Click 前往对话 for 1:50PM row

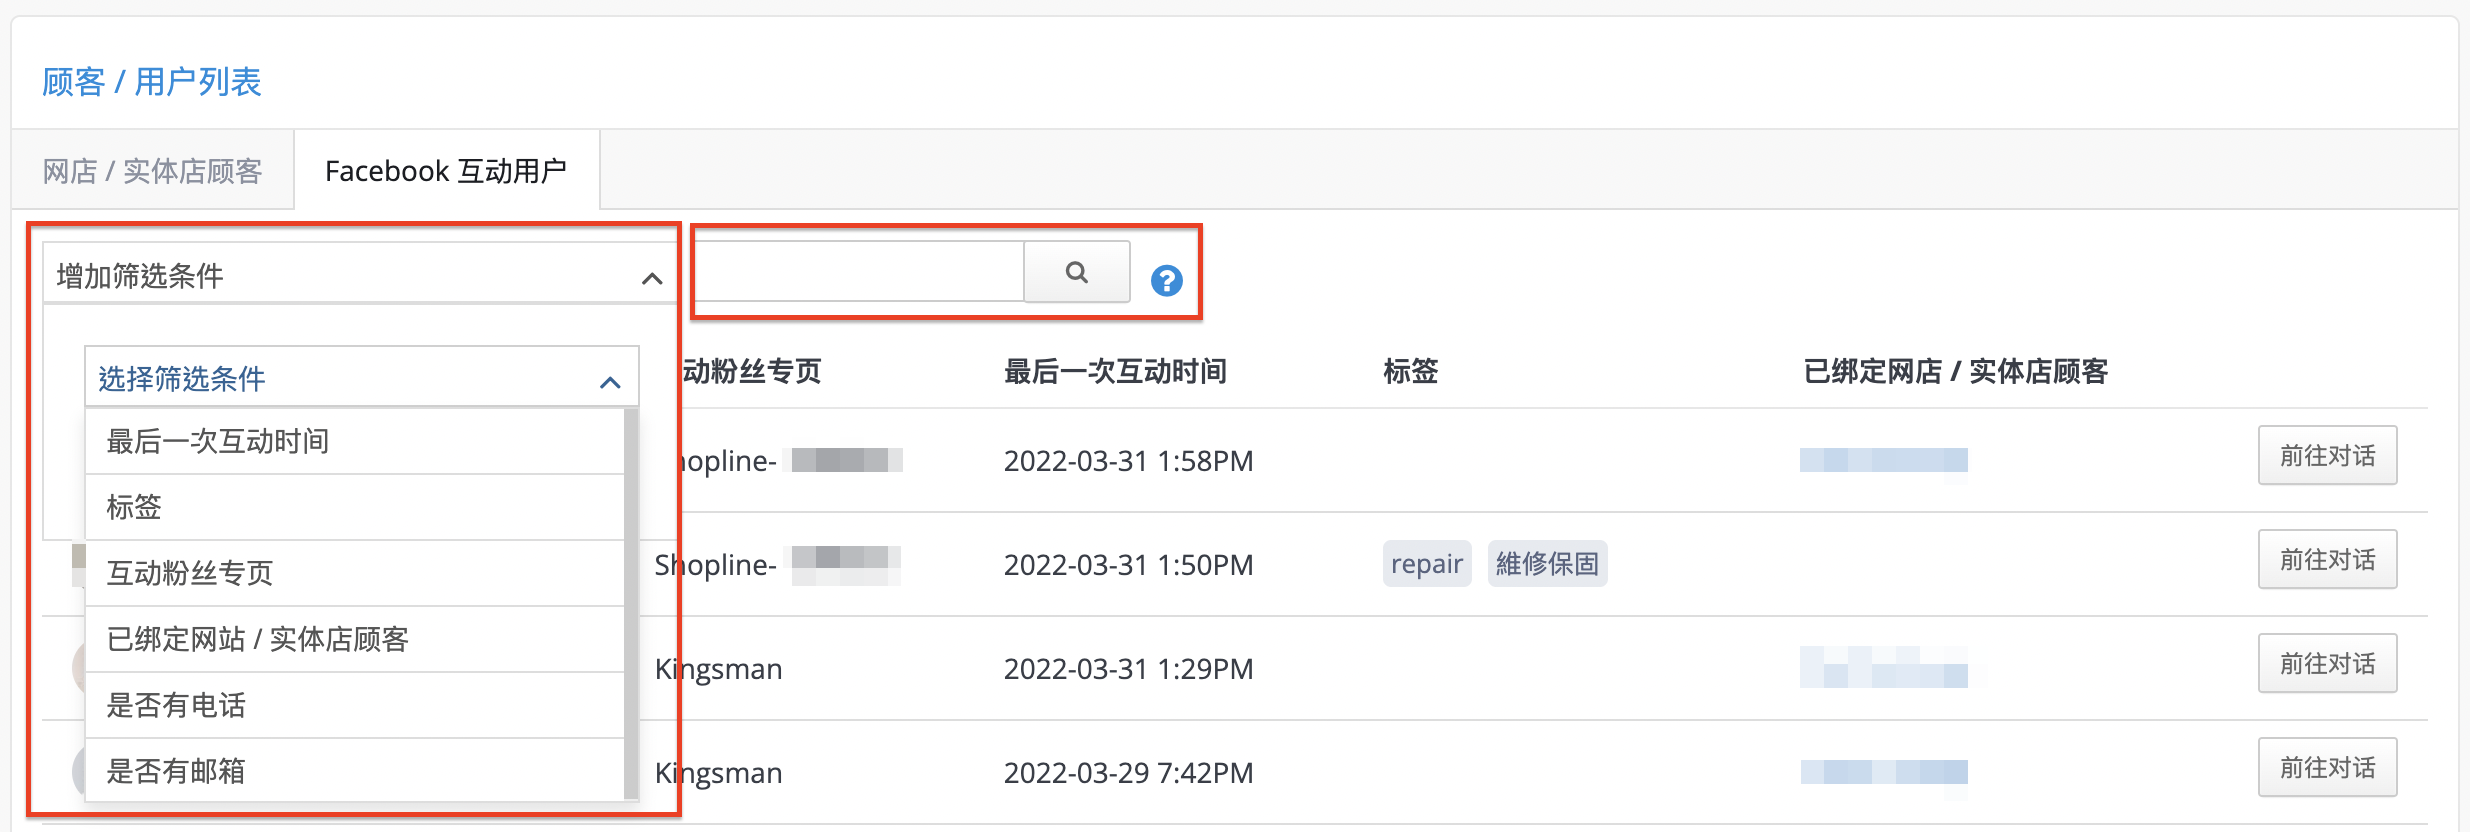coord(2327,560)
